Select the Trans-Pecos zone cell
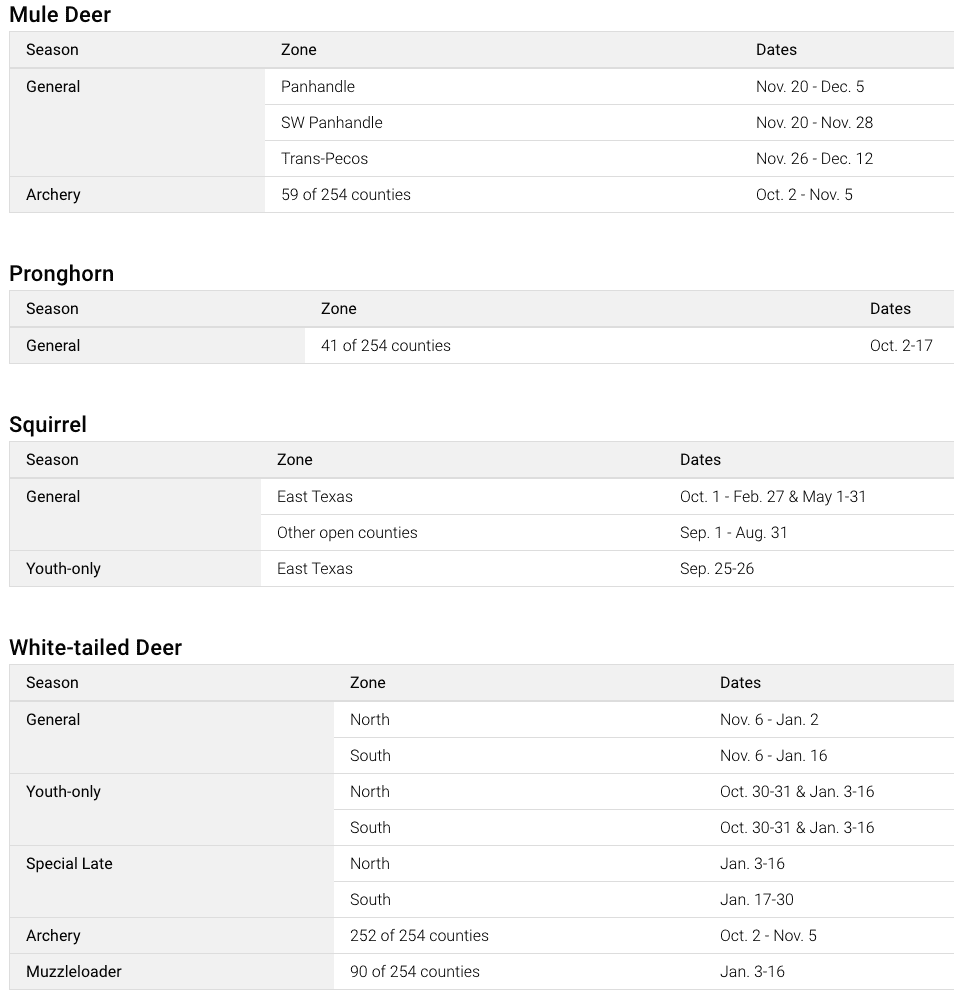Viewport: 954px width, 1000px height. point(325,159)
